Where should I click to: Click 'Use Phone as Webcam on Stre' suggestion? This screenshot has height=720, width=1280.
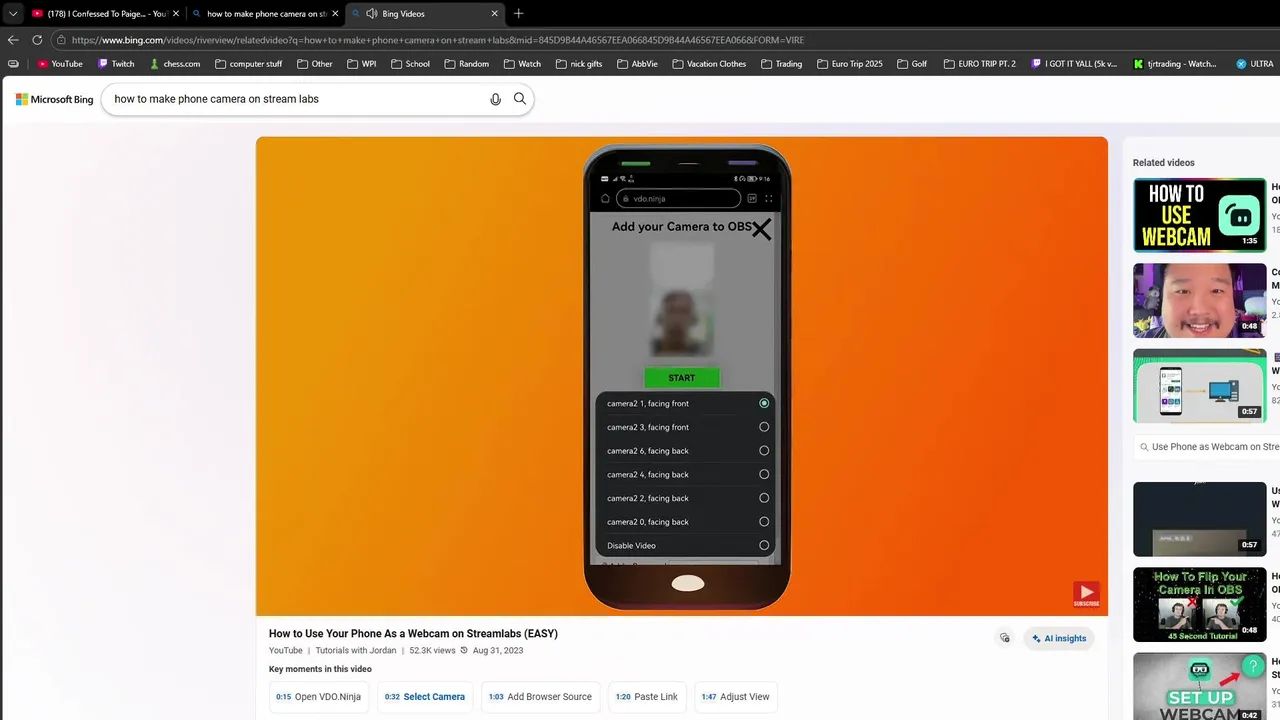[1209, 447]
